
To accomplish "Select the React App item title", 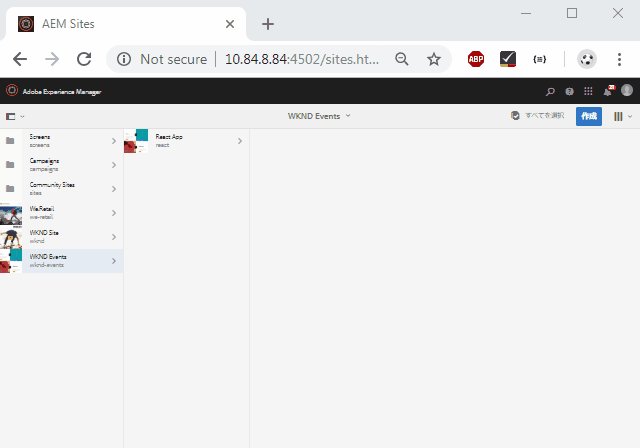I will pyautogui.click(x=169, y=137).
